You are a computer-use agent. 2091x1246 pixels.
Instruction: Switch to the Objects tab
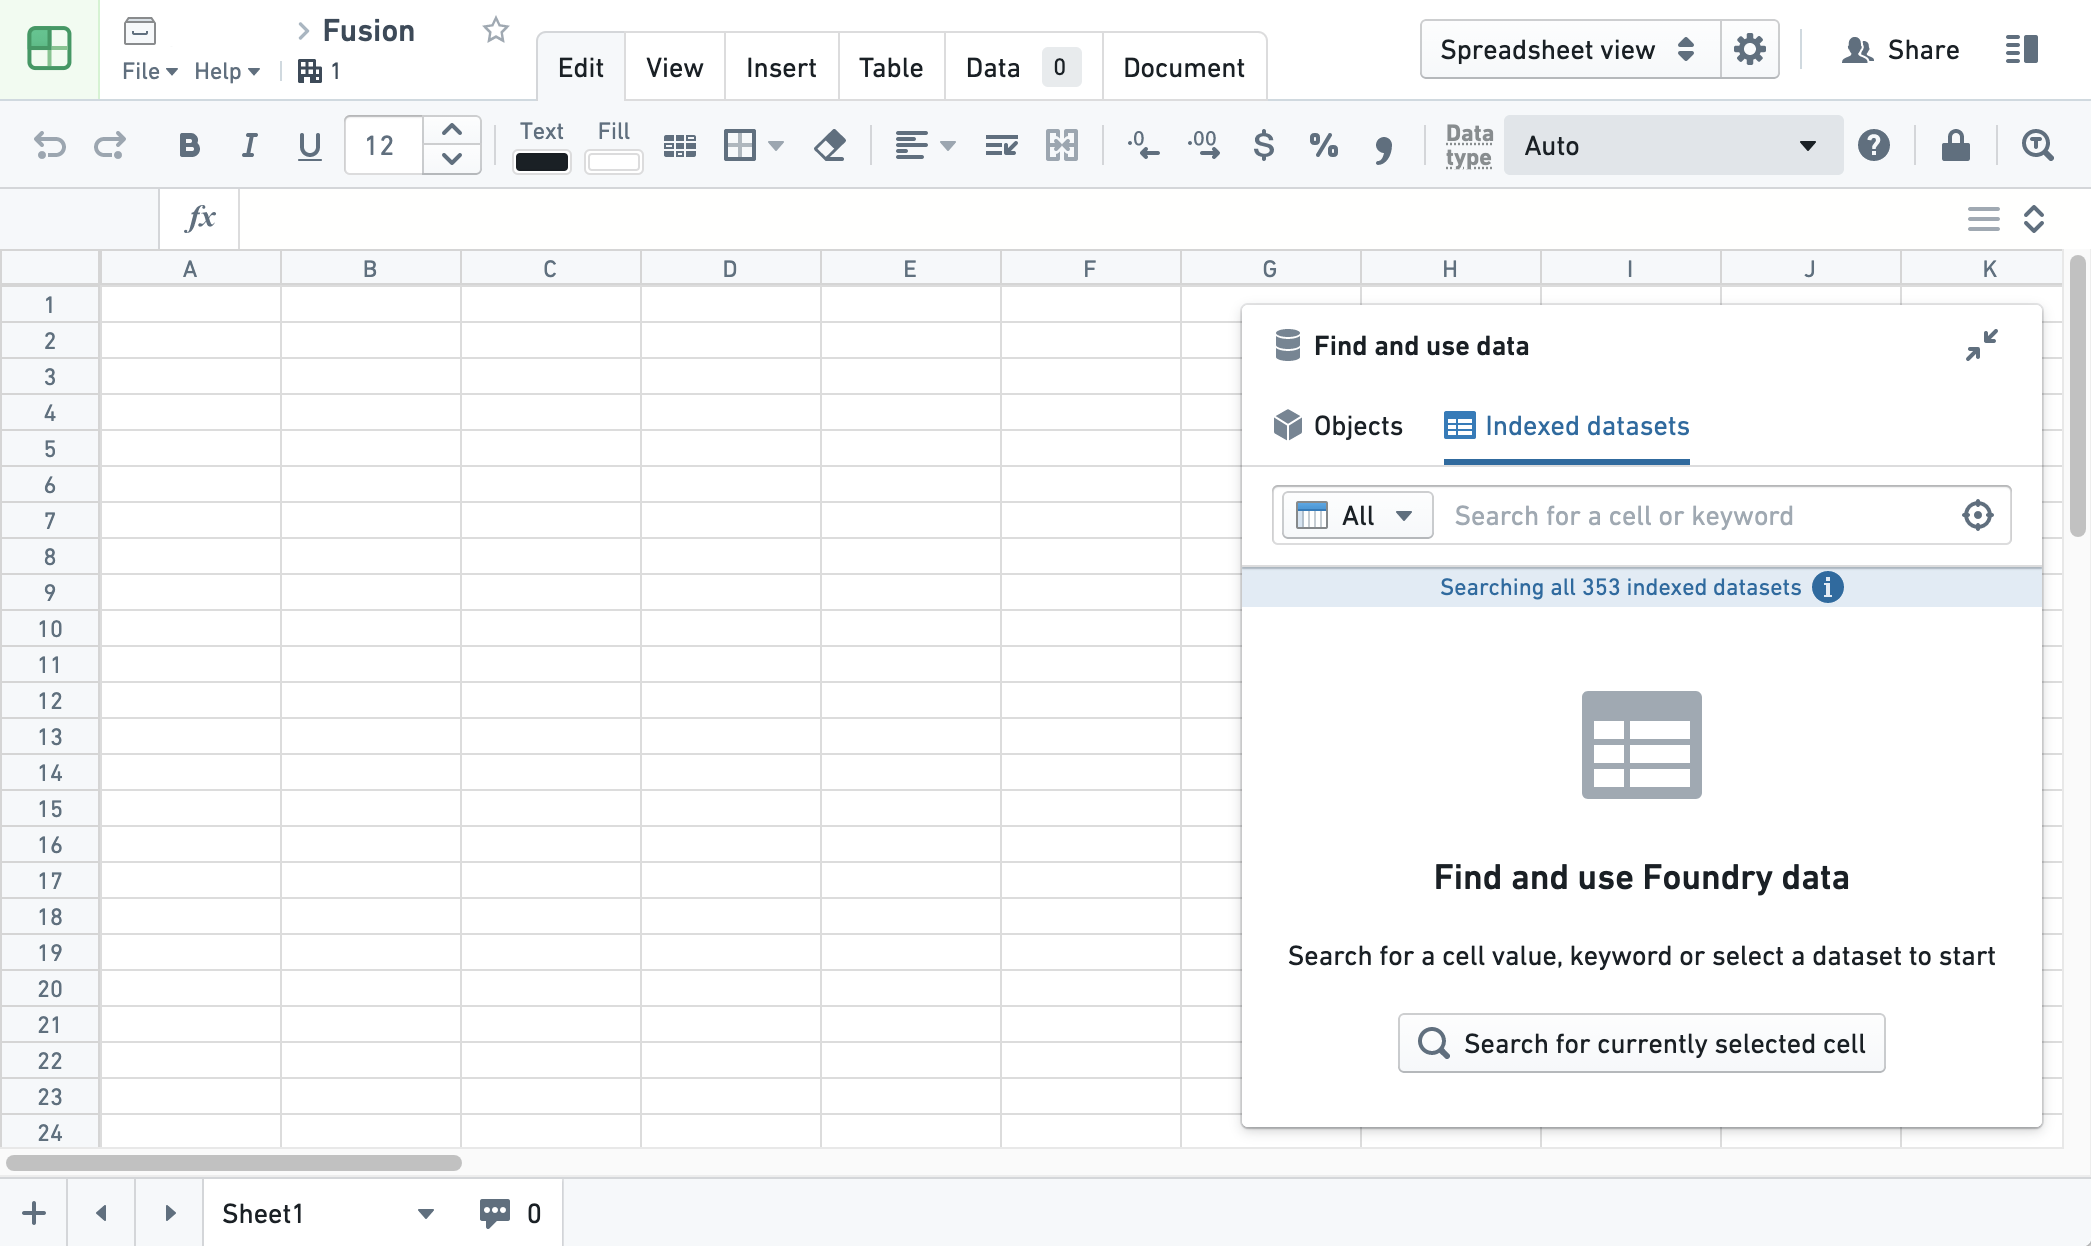point(1338,426)
